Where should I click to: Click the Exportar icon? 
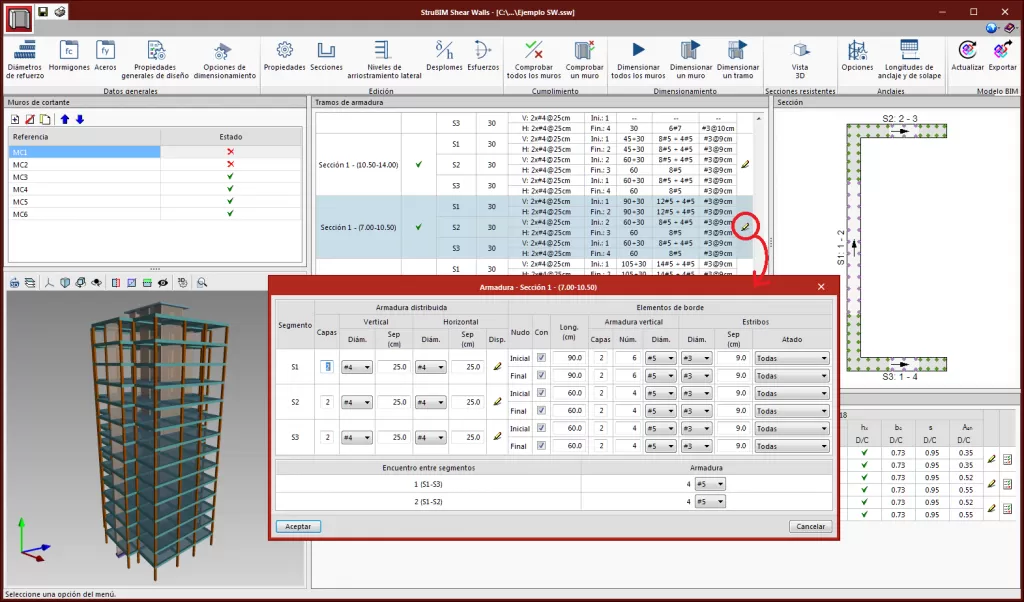coord(1001,50)
